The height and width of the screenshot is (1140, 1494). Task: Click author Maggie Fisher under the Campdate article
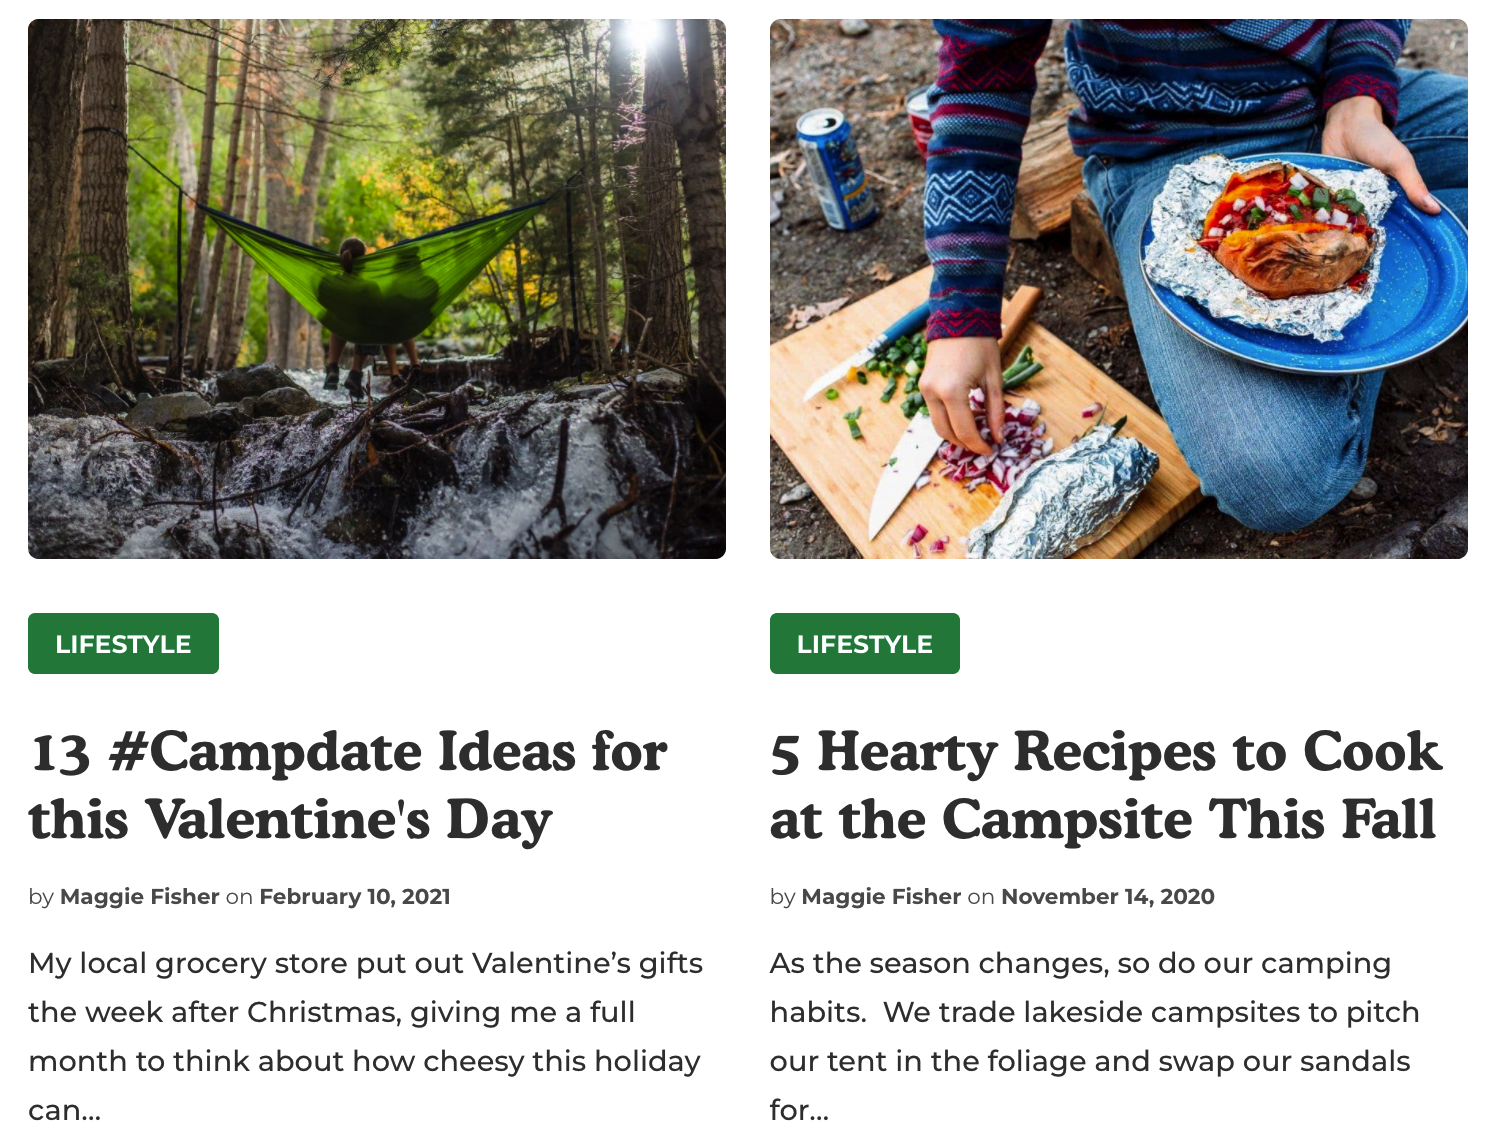click(x=140, y=897)
